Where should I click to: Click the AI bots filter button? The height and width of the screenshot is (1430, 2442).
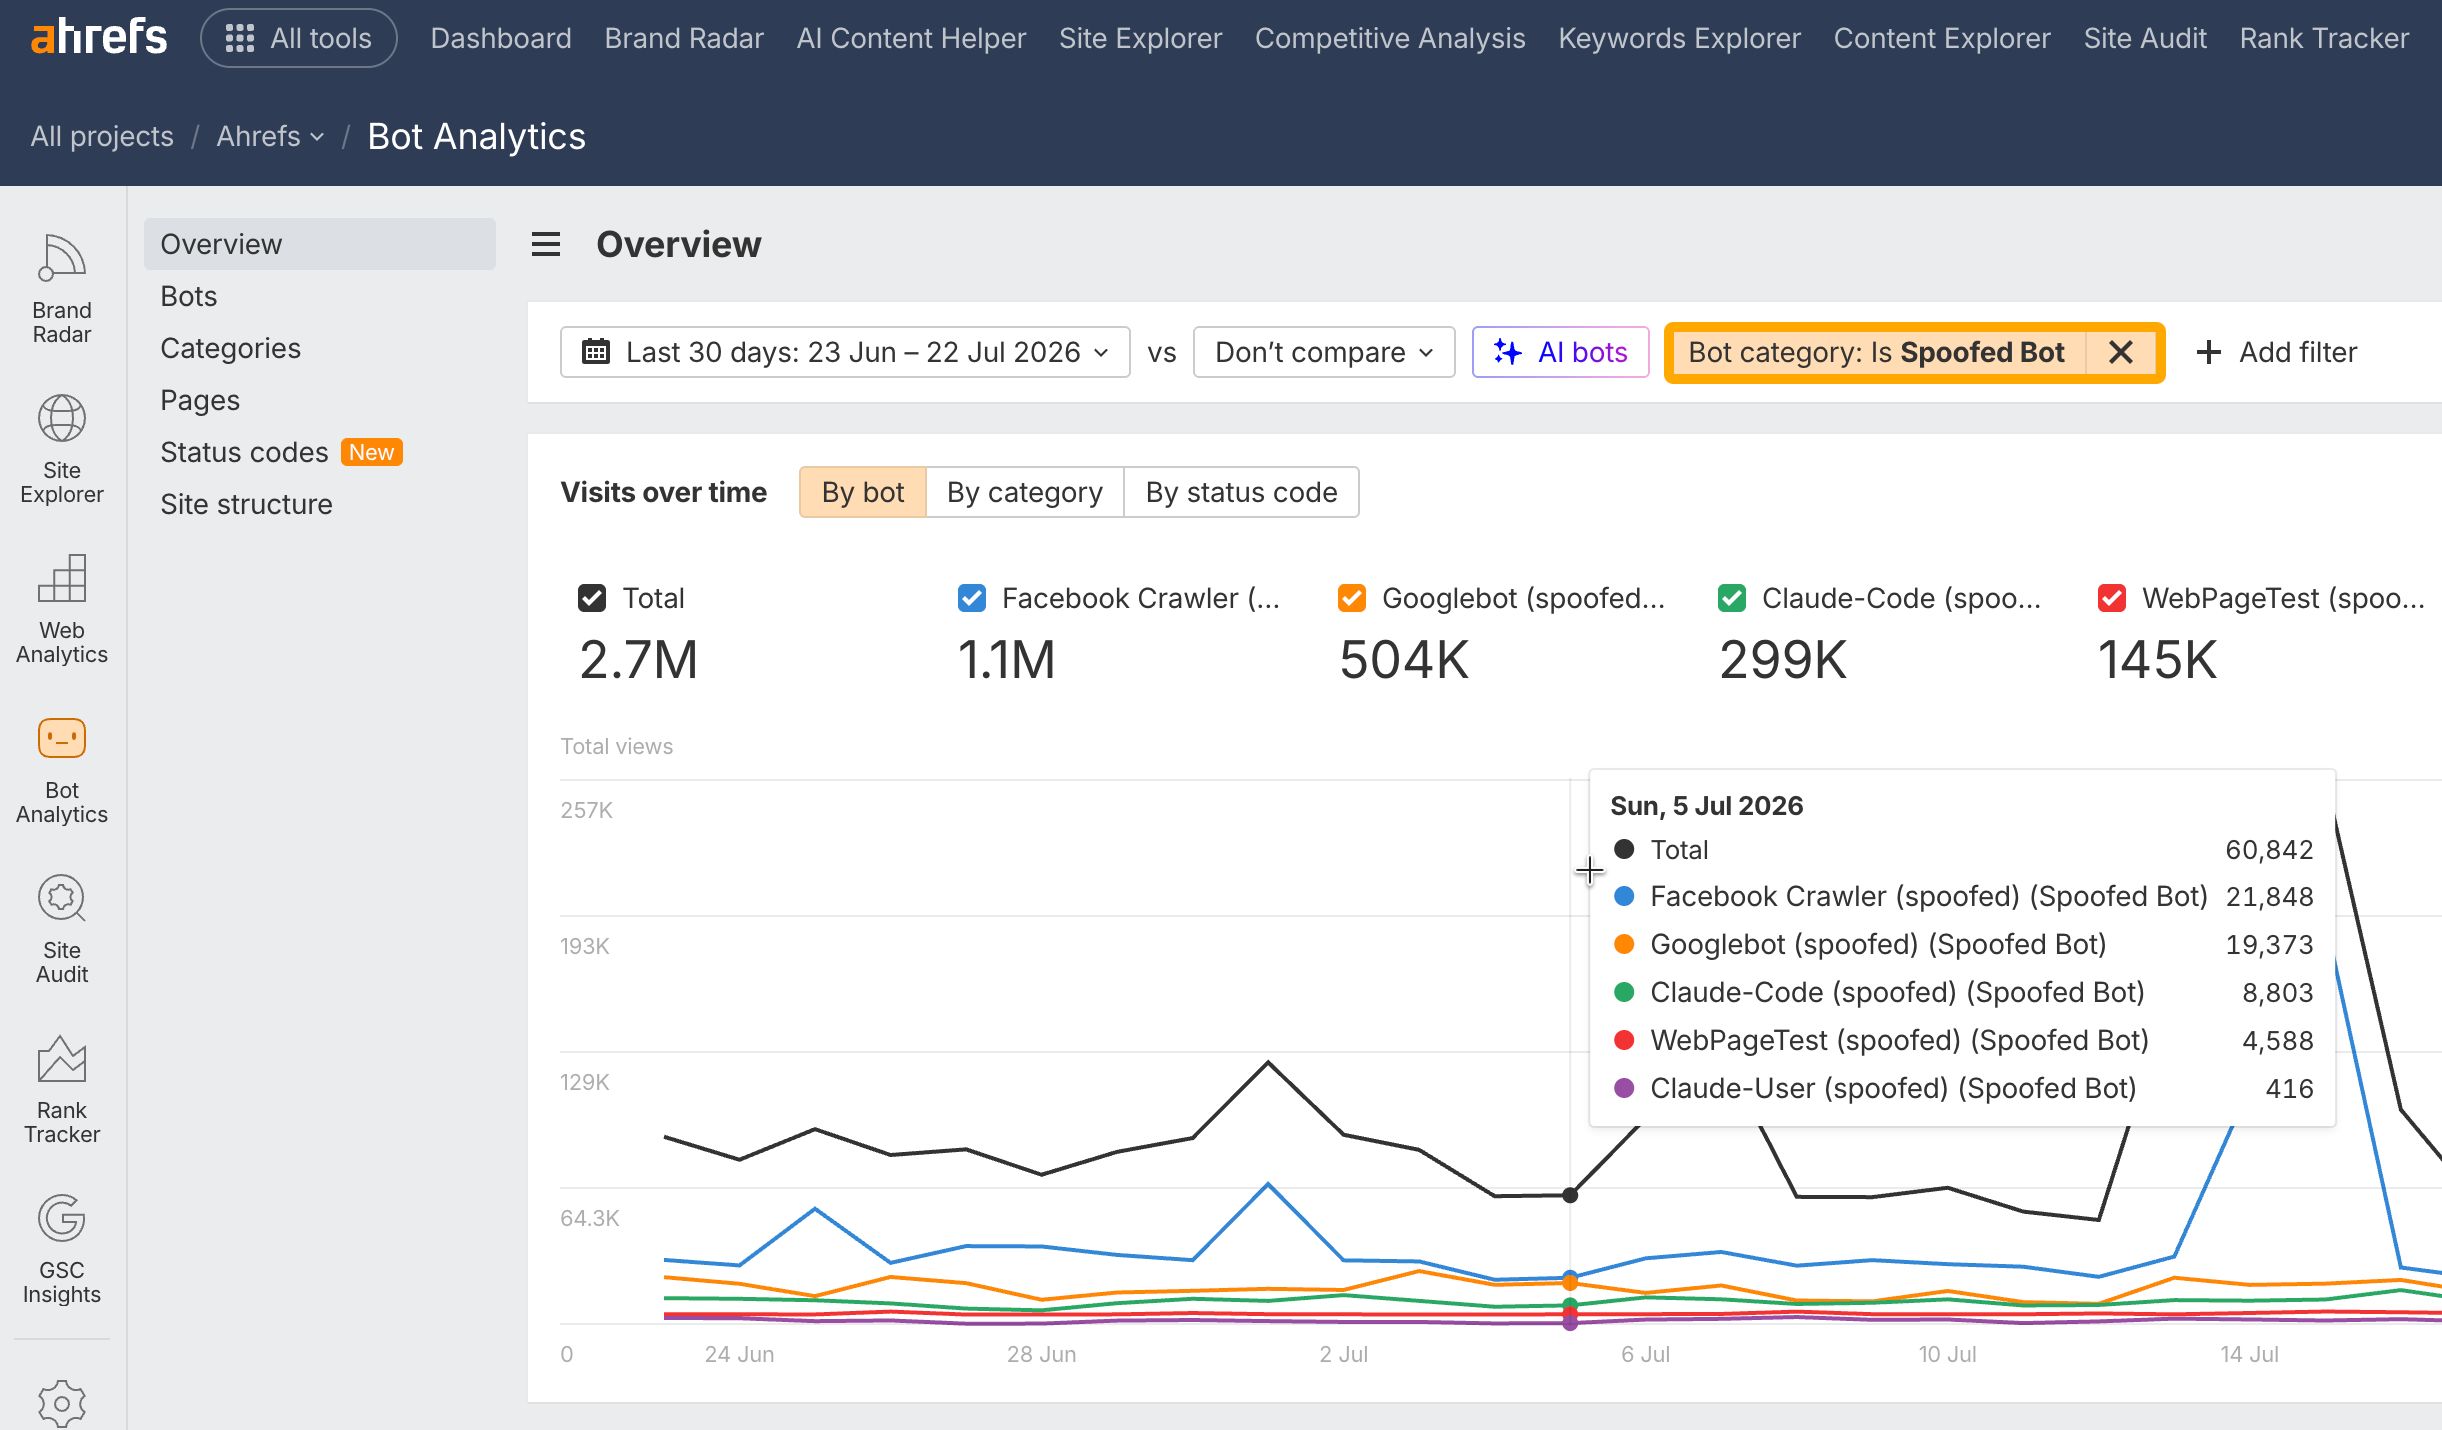tap(1560, 352)
